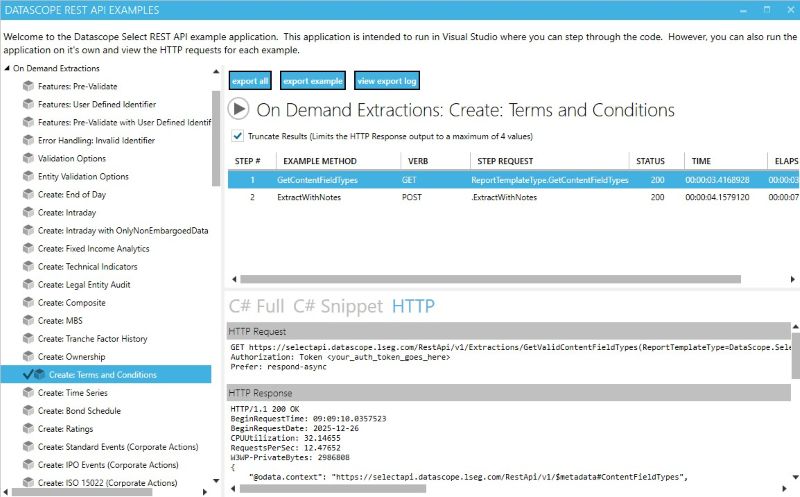Click the cube icon beside Create: Bond Schedule
Image resolution: width=800 pixels, height=497 pixels.
pyautogui.click(x=28, y=411)
